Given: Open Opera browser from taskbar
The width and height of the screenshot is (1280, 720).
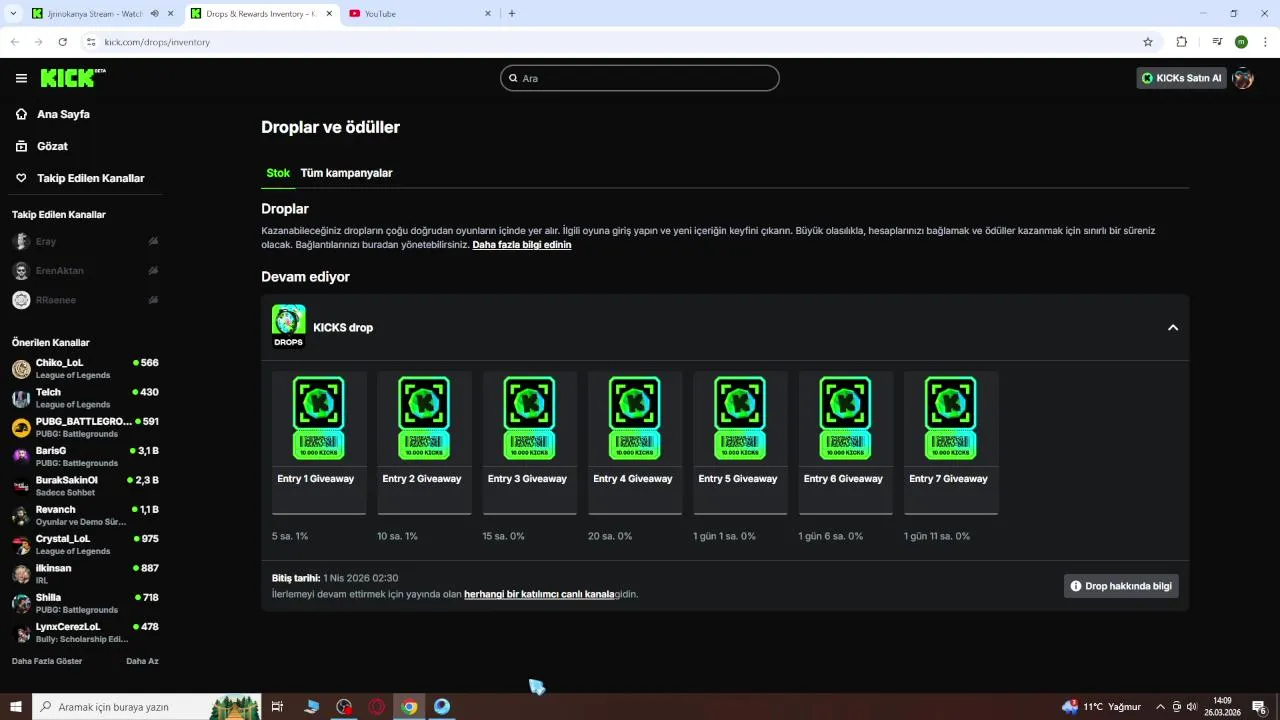Looking at the screenshot, I should [x=377, y=707].
